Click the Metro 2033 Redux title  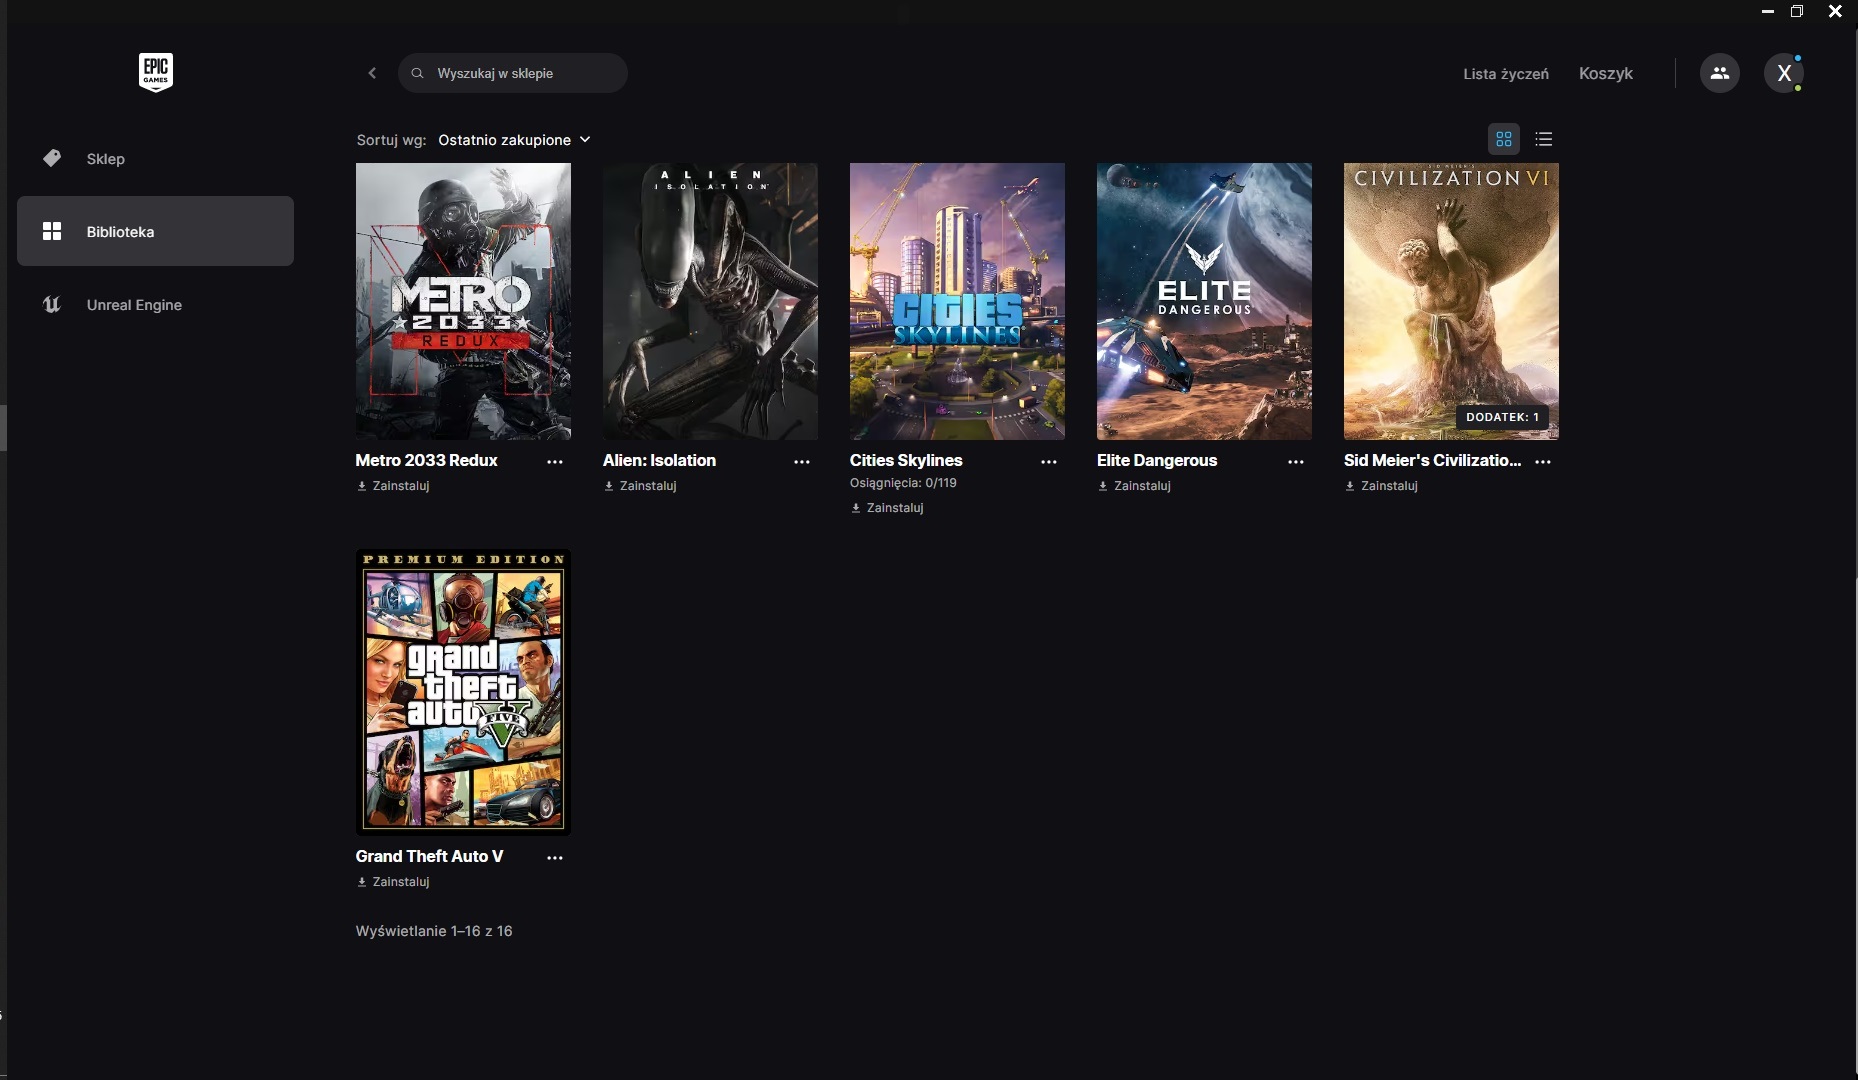pos(426,461)
